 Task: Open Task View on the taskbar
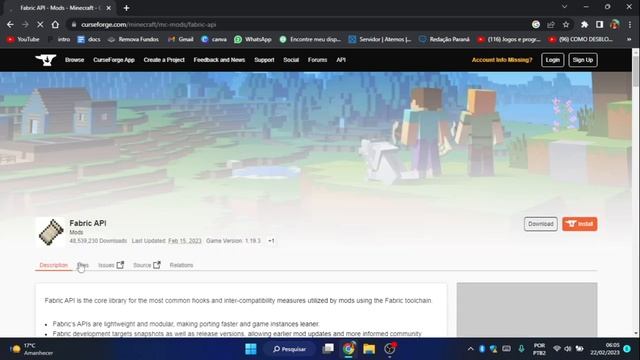pyautogui.click(x=328, y=349)
